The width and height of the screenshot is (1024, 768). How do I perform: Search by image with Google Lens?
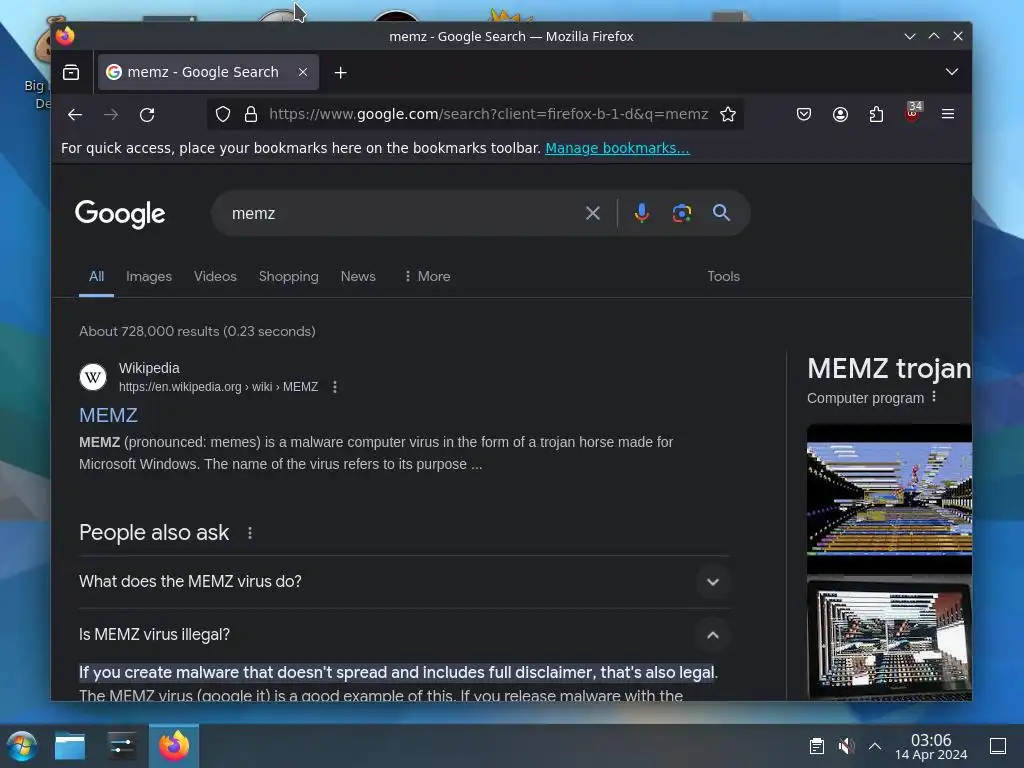[x=682, y=213]
